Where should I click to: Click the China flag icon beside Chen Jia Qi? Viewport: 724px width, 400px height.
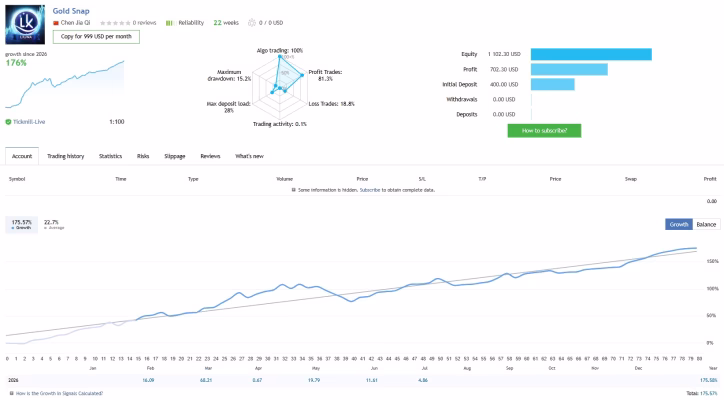[x=55, y=23]
